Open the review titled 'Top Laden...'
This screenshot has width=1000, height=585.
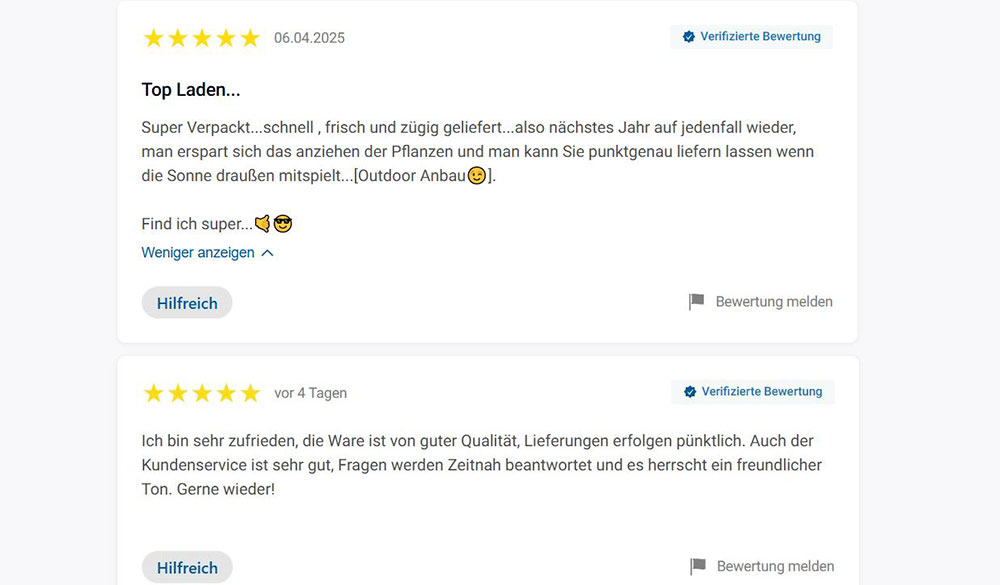(189, 89)
